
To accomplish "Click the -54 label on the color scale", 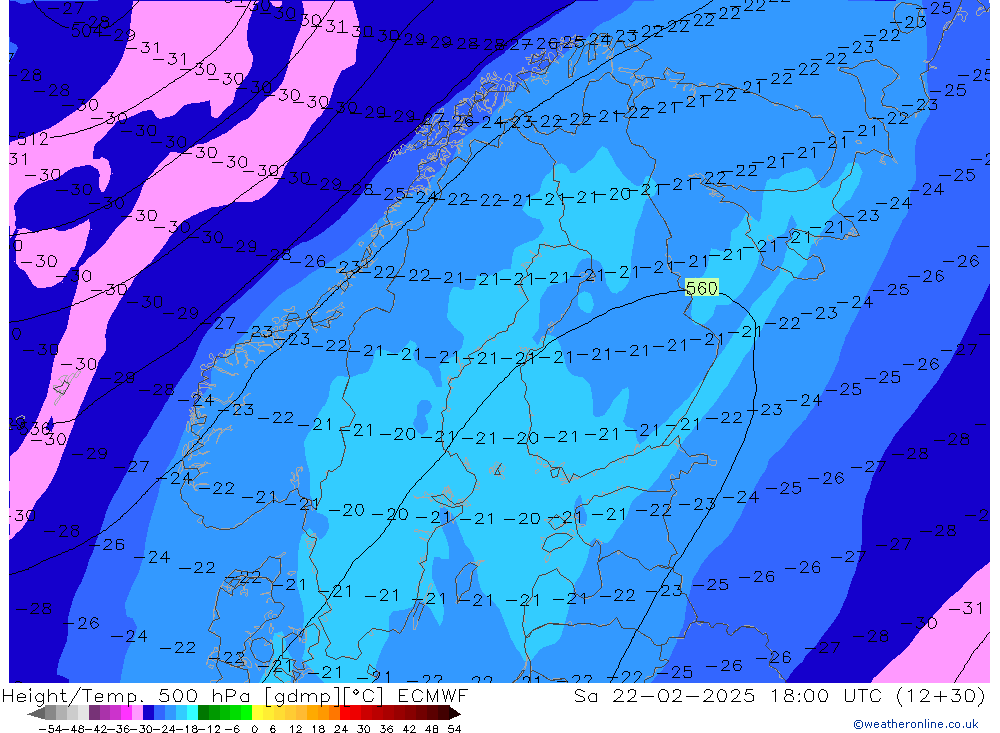I will pyautogui.click(x=50, y=729).
